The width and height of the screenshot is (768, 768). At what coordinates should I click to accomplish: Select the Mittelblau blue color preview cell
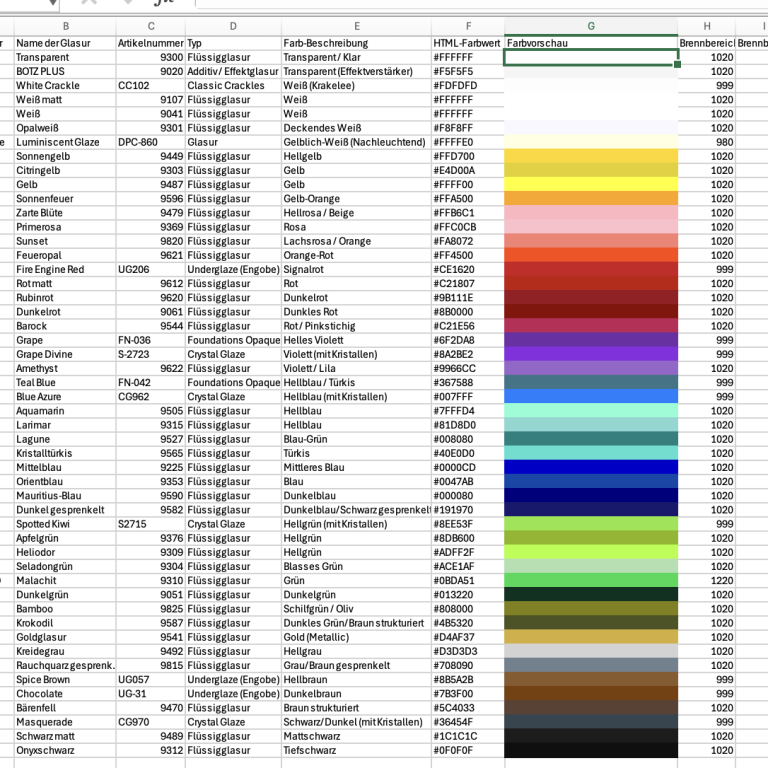click(x=591, y=467)
